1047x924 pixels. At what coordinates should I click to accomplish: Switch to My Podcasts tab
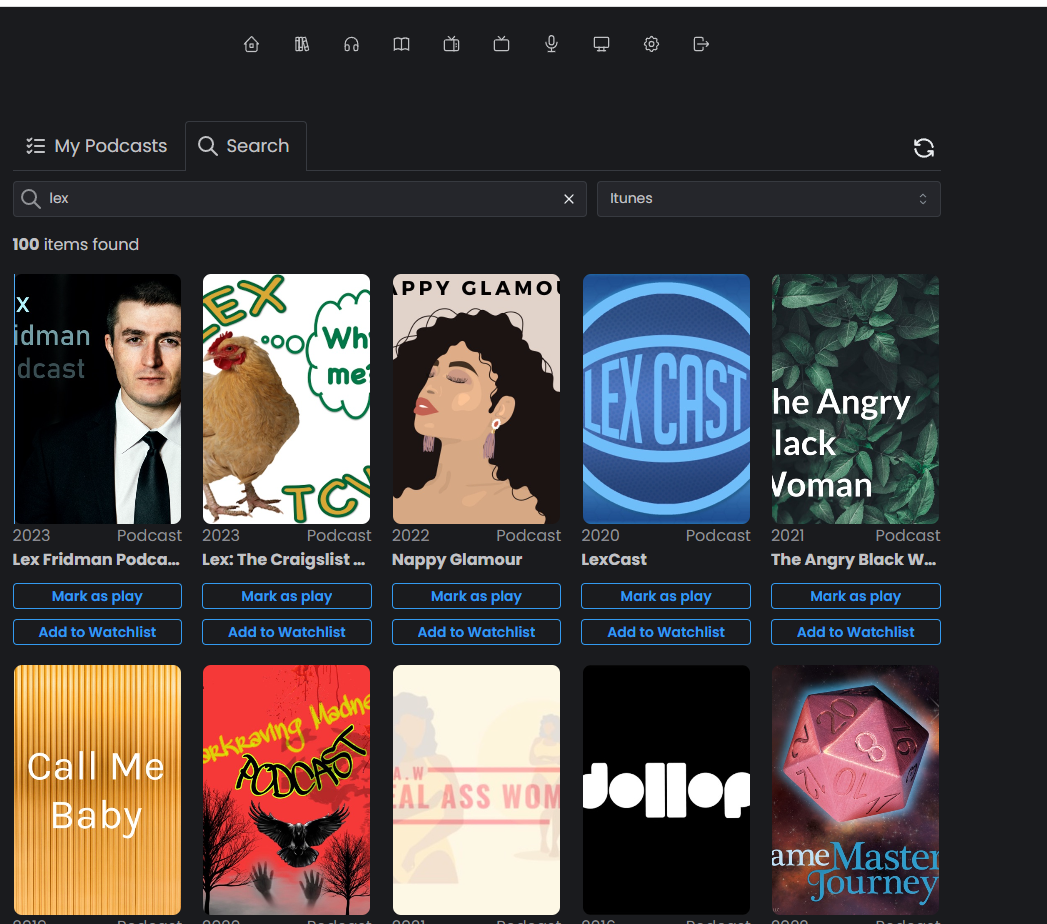pyautogui.click(x=97, y=146)
